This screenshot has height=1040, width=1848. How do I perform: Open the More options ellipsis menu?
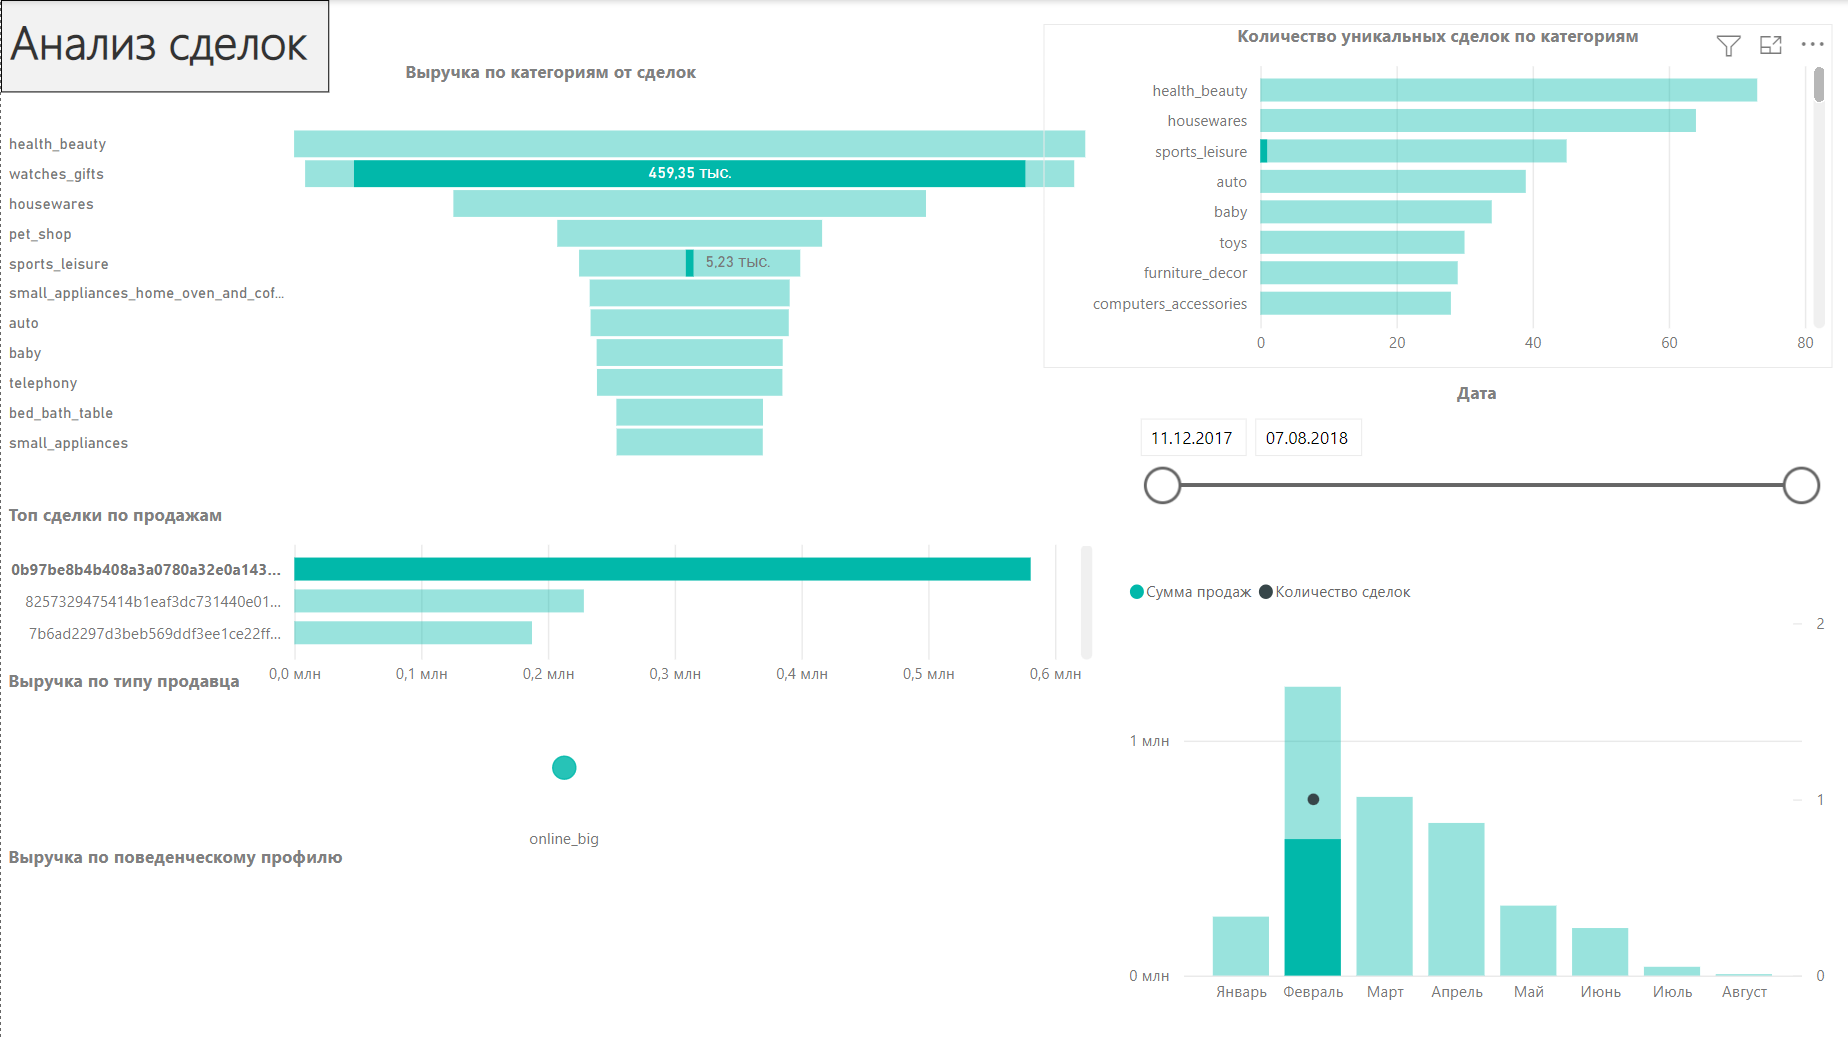[1813, 44]
